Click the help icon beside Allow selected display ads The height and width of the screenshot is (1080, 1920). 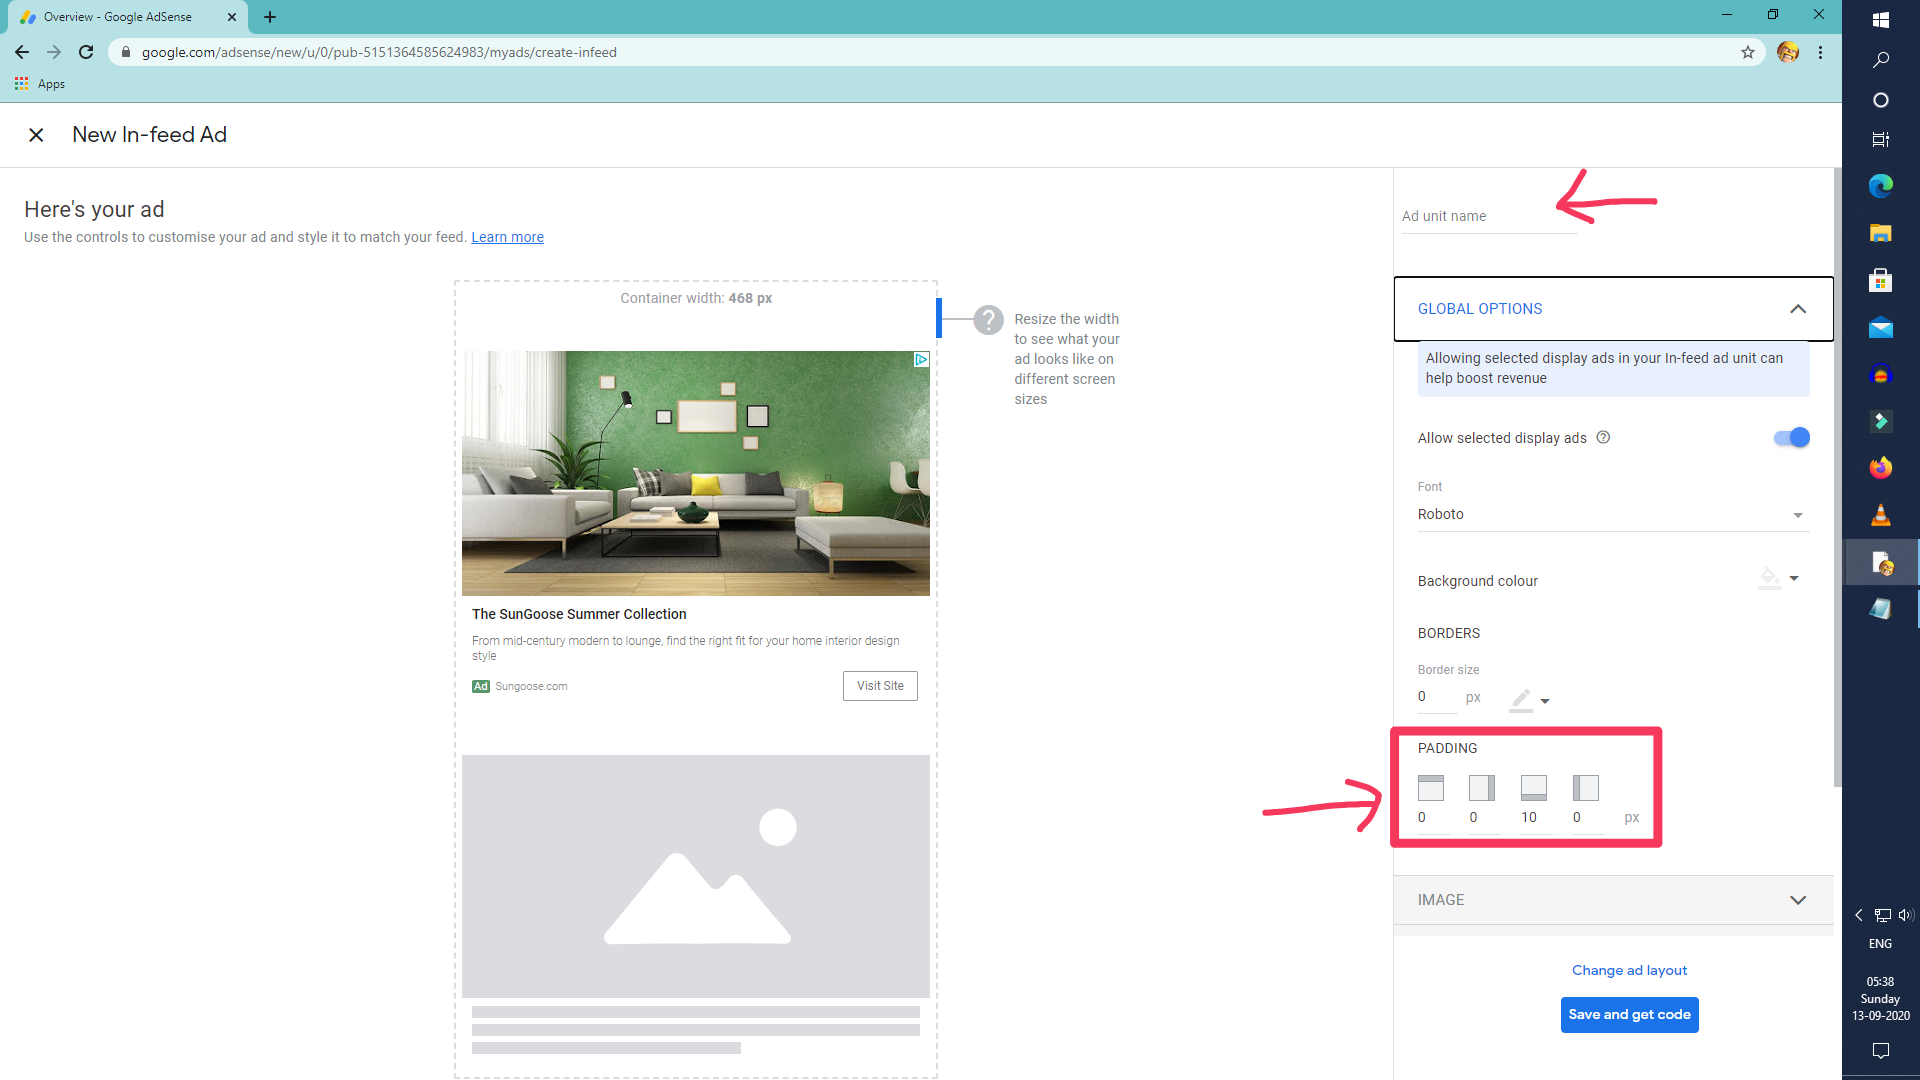[x=1603, y=437]
